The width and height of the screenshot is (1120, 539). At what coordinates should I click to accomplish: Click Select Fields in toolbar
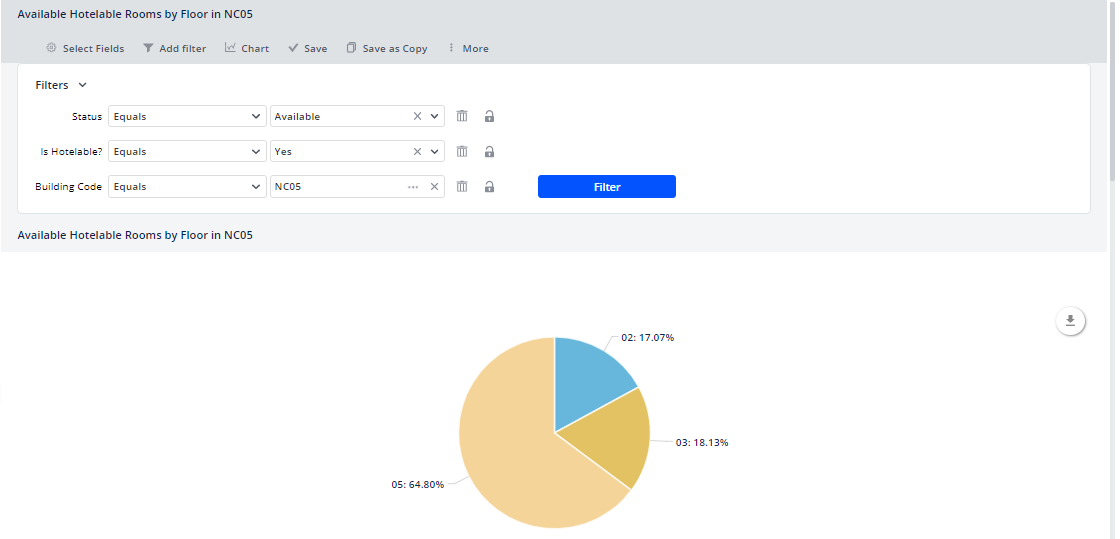[x=85, y=48]
